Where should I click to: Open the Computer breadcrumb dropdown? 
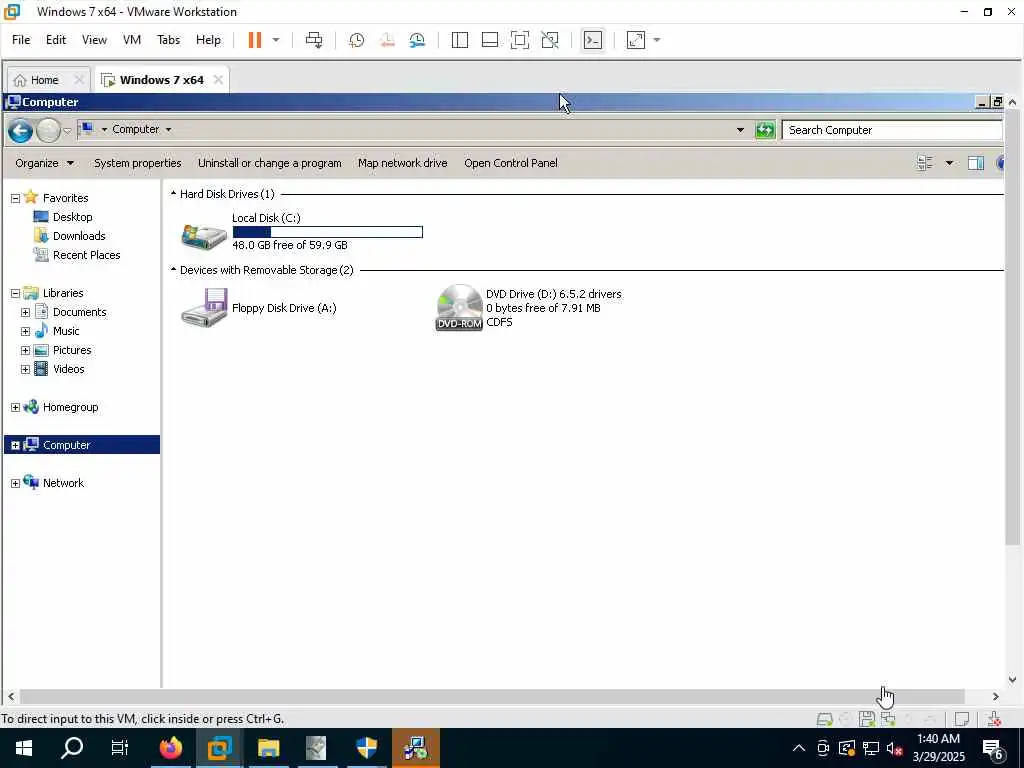coord(168,129)
